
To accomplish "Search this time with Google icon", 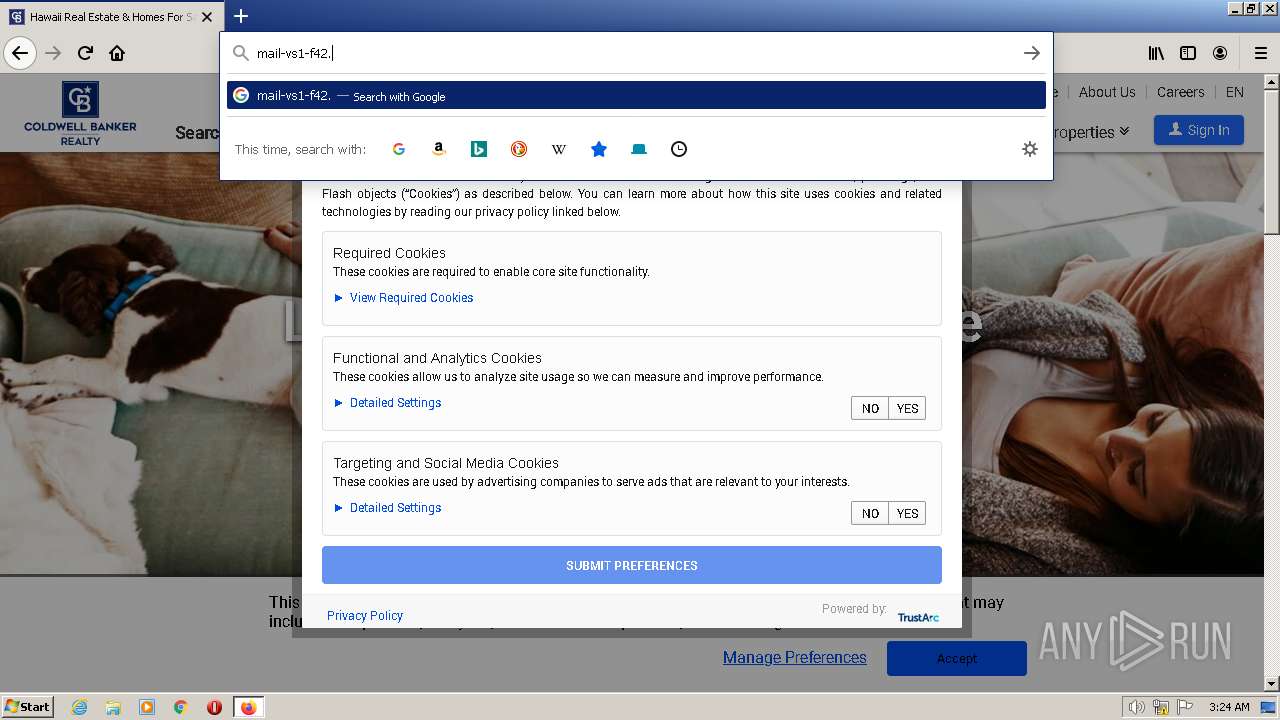I will [399, 149].
